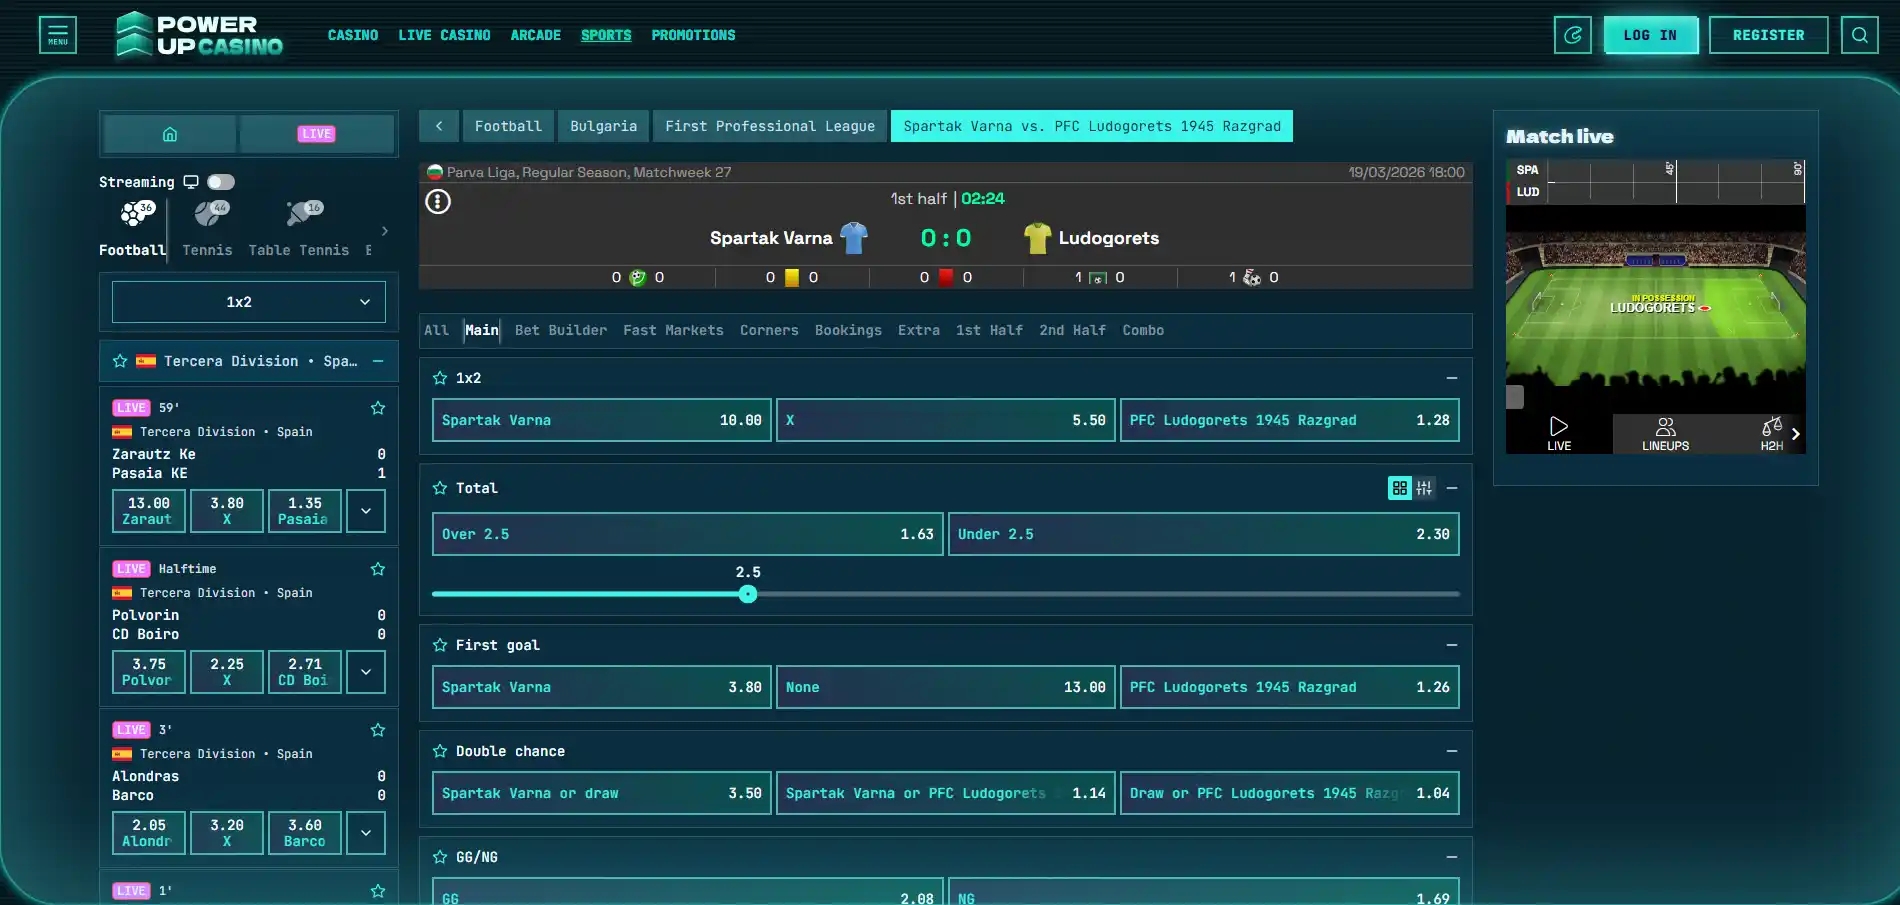Viewport: 1900px width, 905px height.
Task: Collapse the First goal market
Action: [x=1452, y=645]
